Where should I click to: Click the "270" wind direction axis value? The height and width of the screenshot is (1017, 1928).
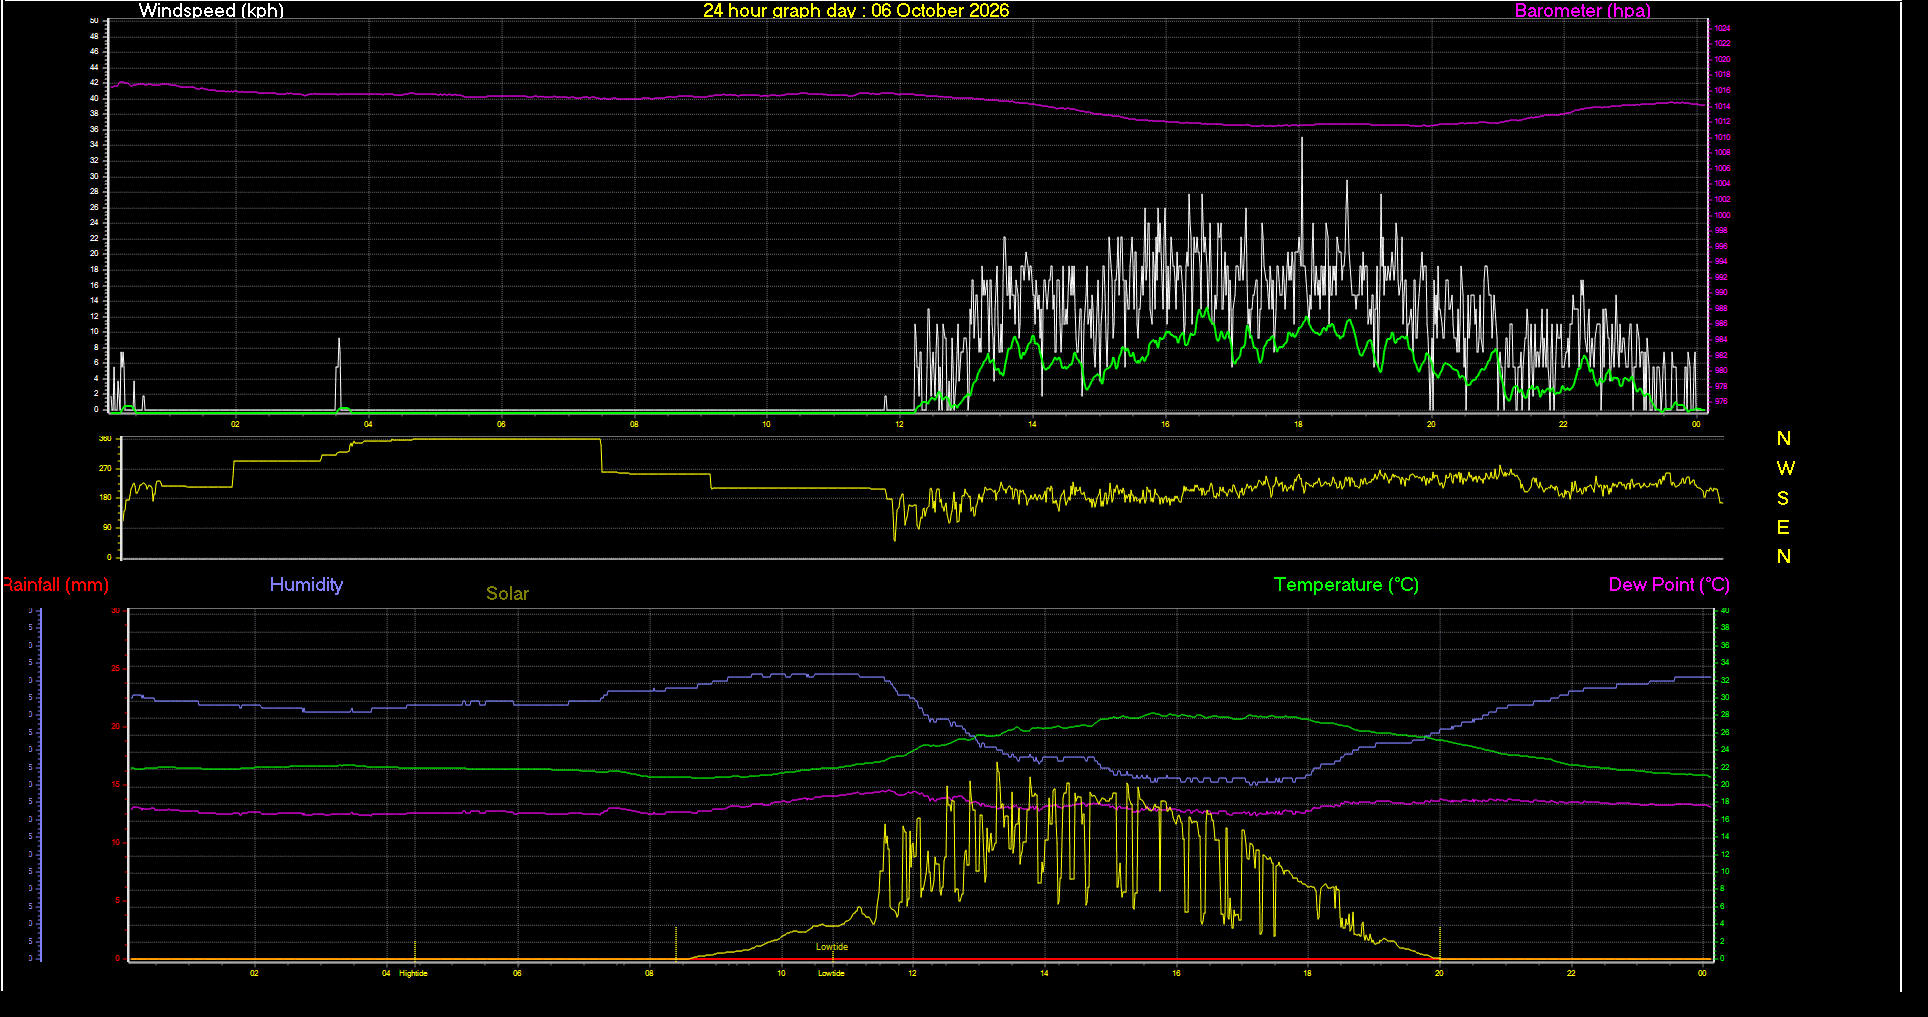pos(105,468)
